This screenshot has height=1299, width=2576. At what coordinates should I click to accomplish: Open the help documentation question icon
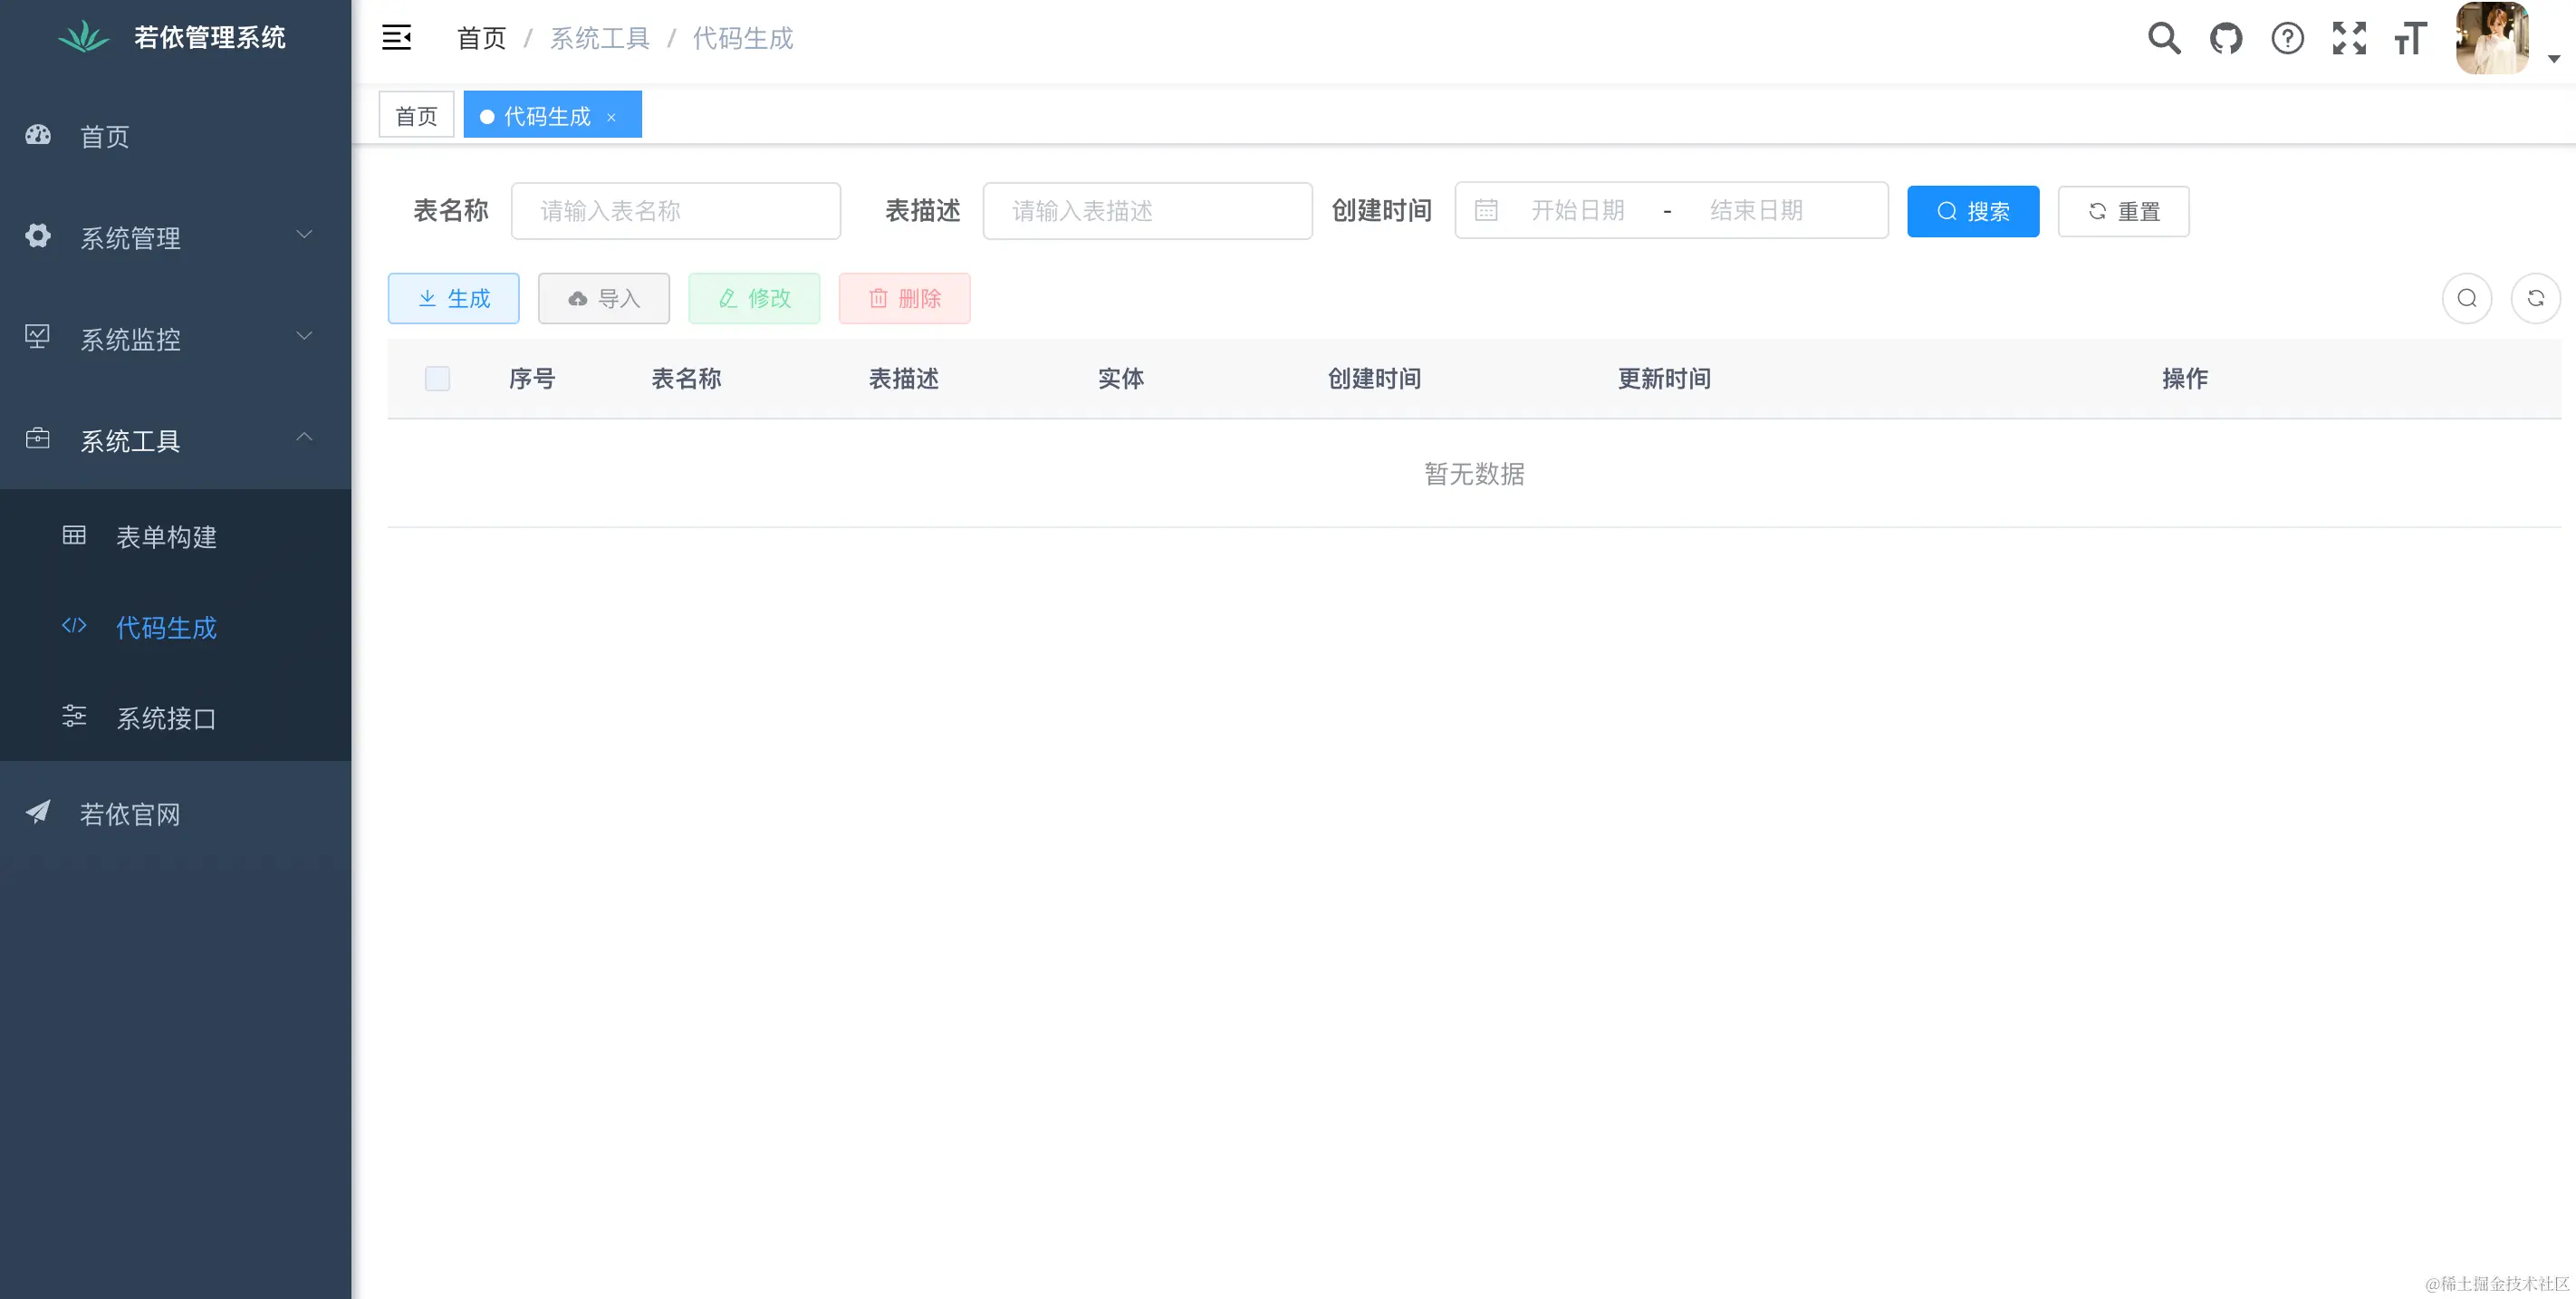point(2287,38)
